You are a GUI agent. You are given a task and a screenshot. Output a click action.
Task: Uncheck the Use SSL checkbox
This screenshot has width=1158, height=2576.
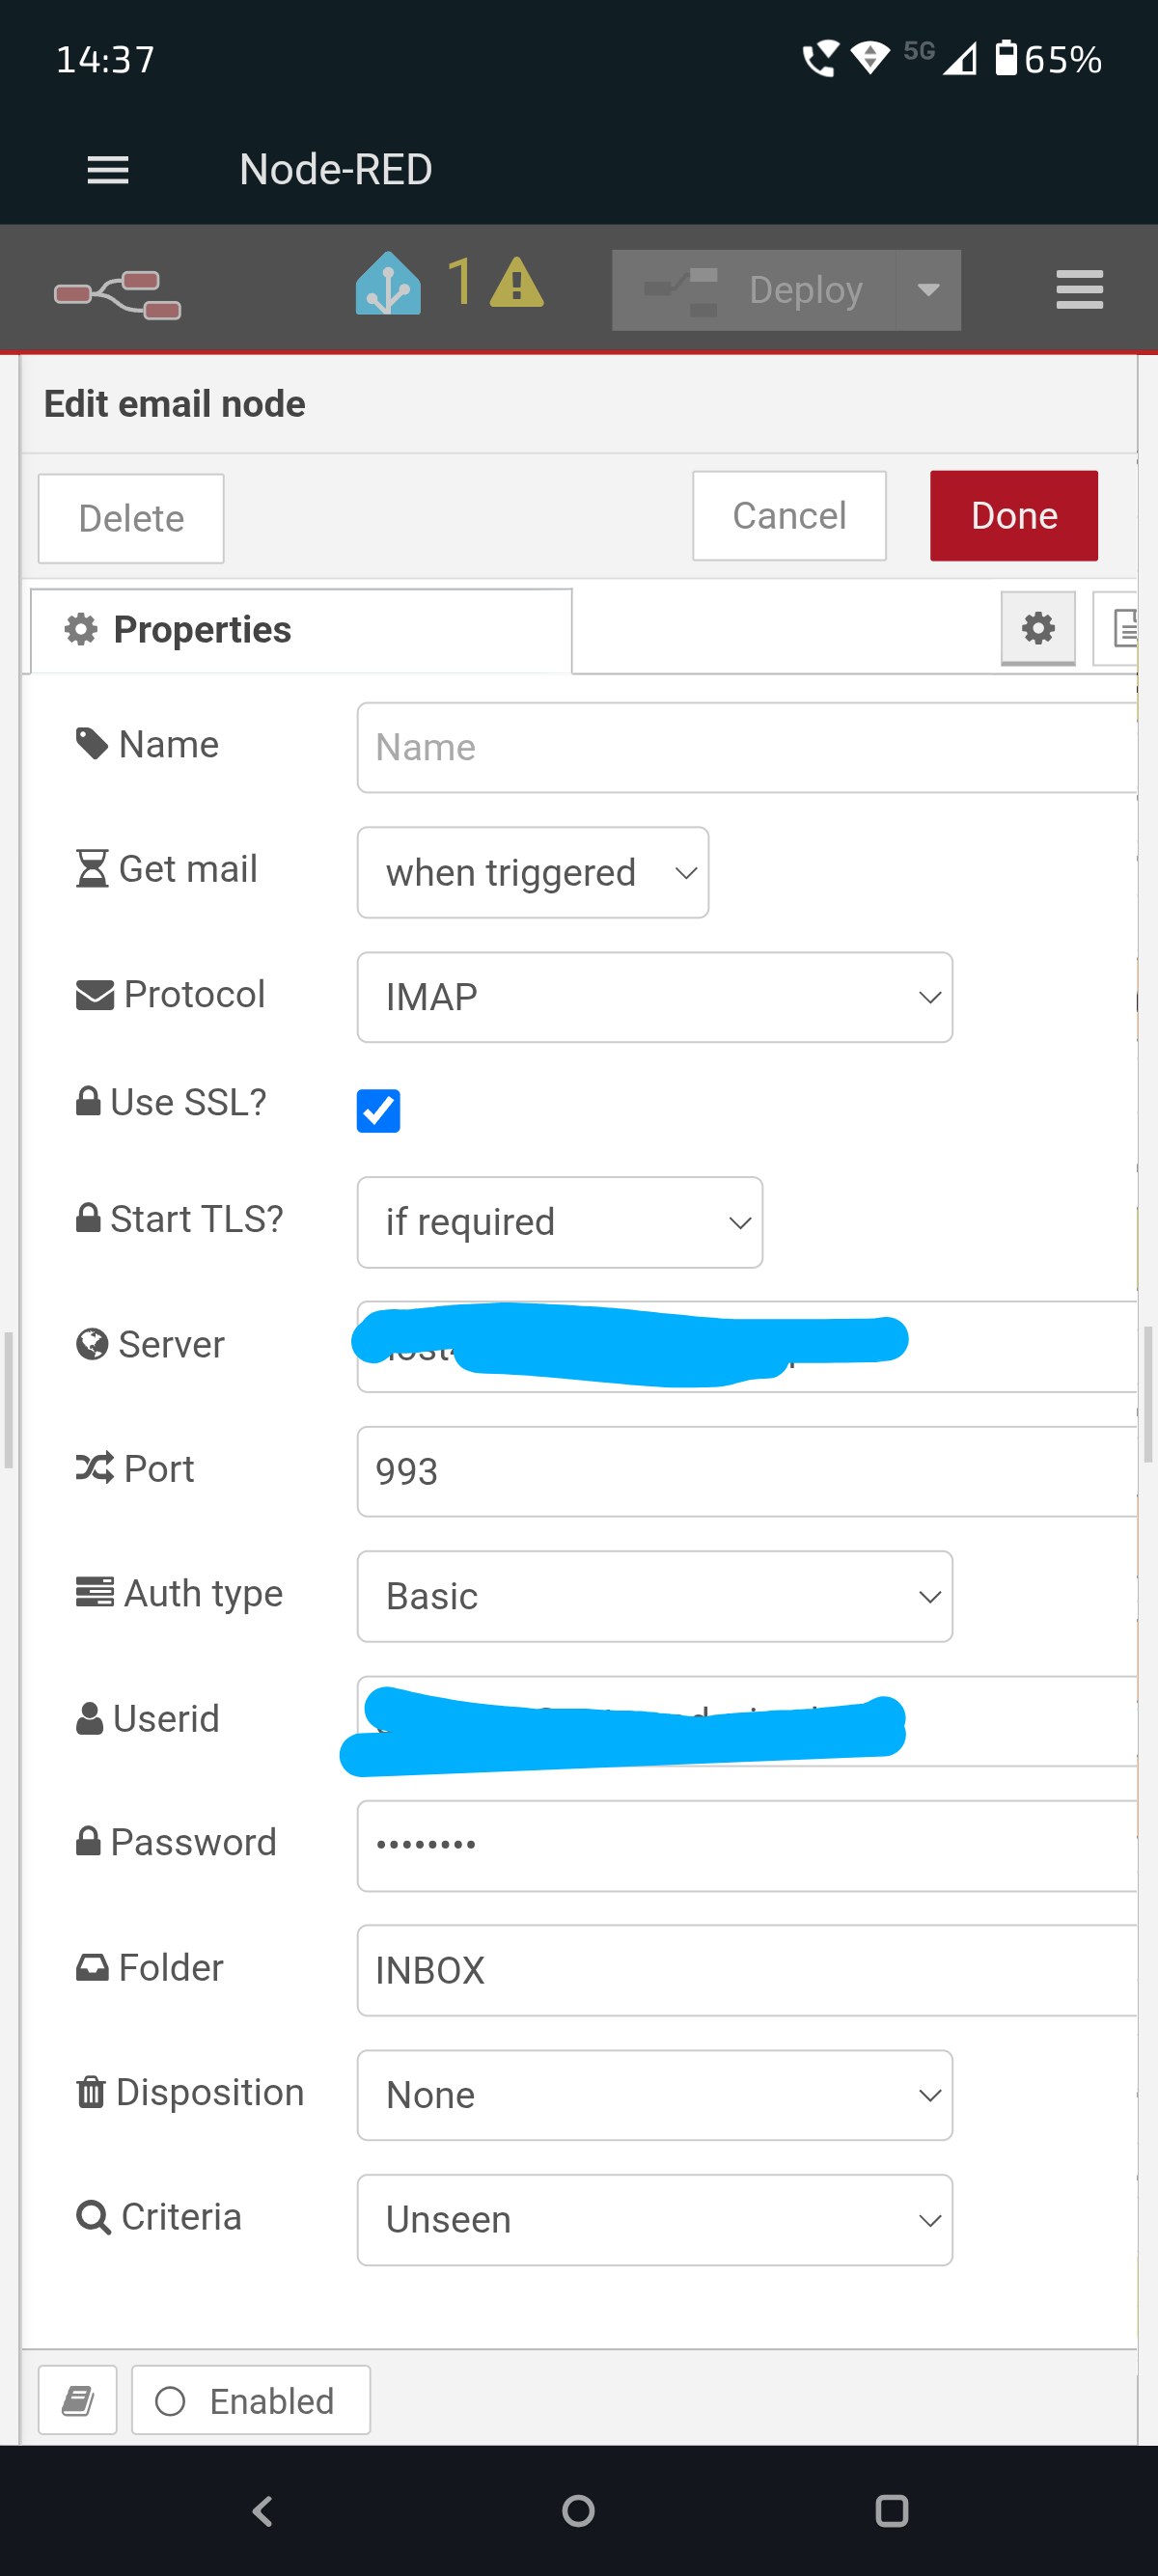tap(378, 1110)
